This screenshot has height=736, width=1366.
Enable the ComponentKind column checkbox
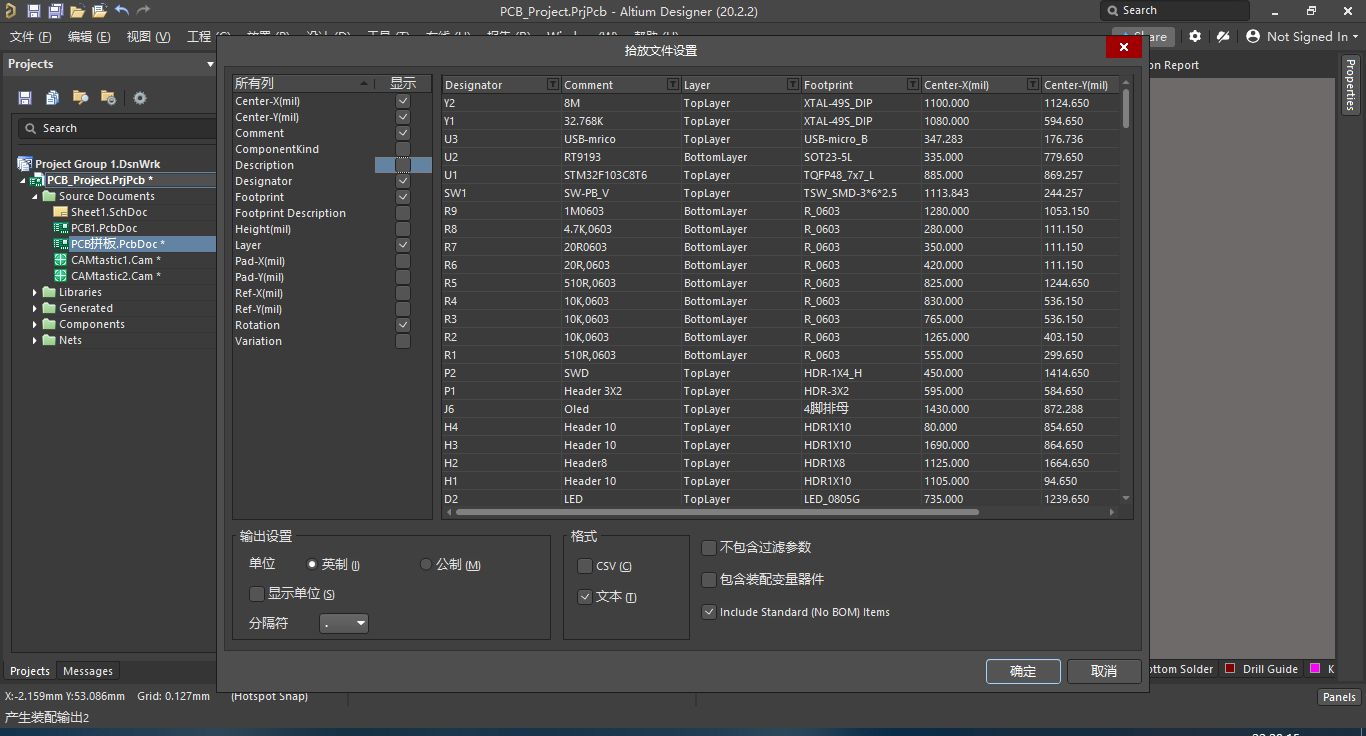click(403, 149)
